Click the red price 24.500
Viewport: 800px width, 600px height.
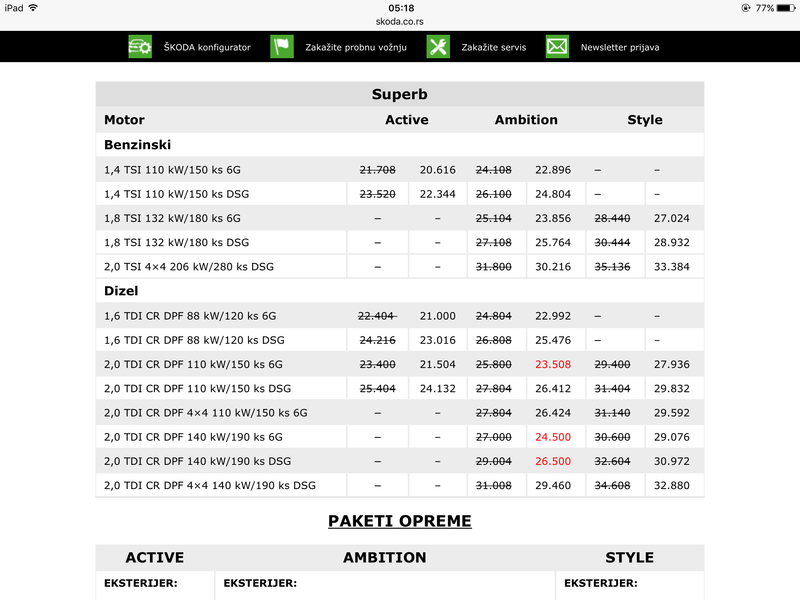pyautogui.click(x=553, y=437)
